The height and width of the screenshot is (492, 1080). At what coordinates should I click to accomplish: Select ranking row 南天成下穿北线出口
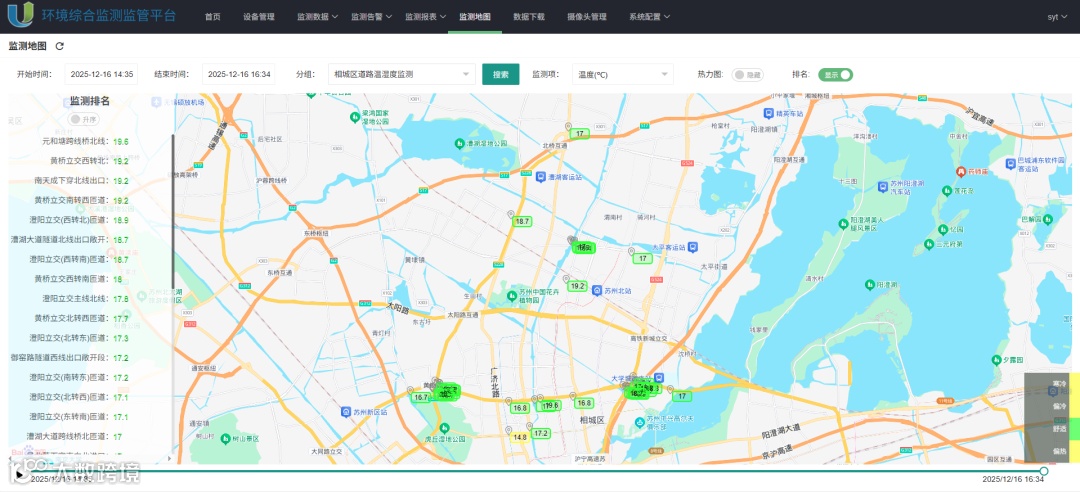tap(81, 181)
